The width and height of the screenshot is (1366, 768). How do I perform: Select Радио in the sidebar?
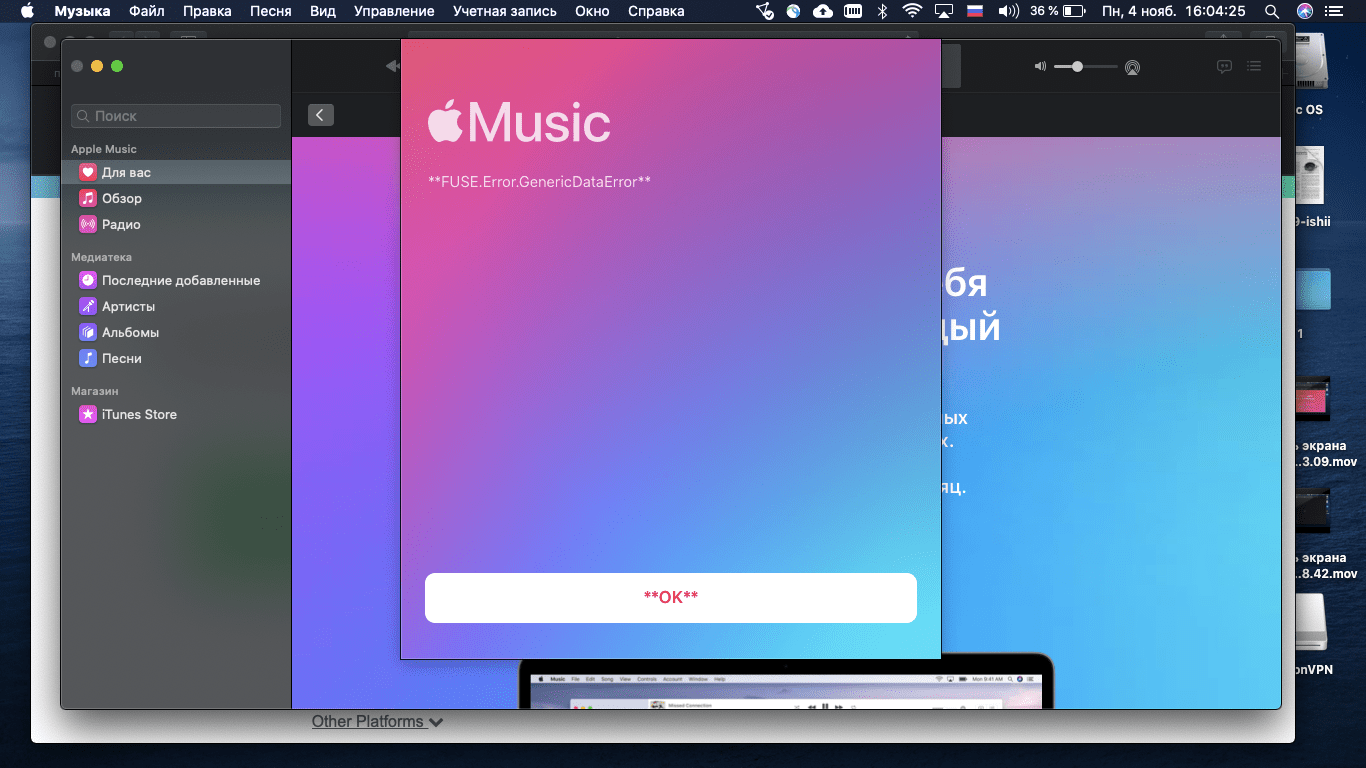(x=176, y=224)
